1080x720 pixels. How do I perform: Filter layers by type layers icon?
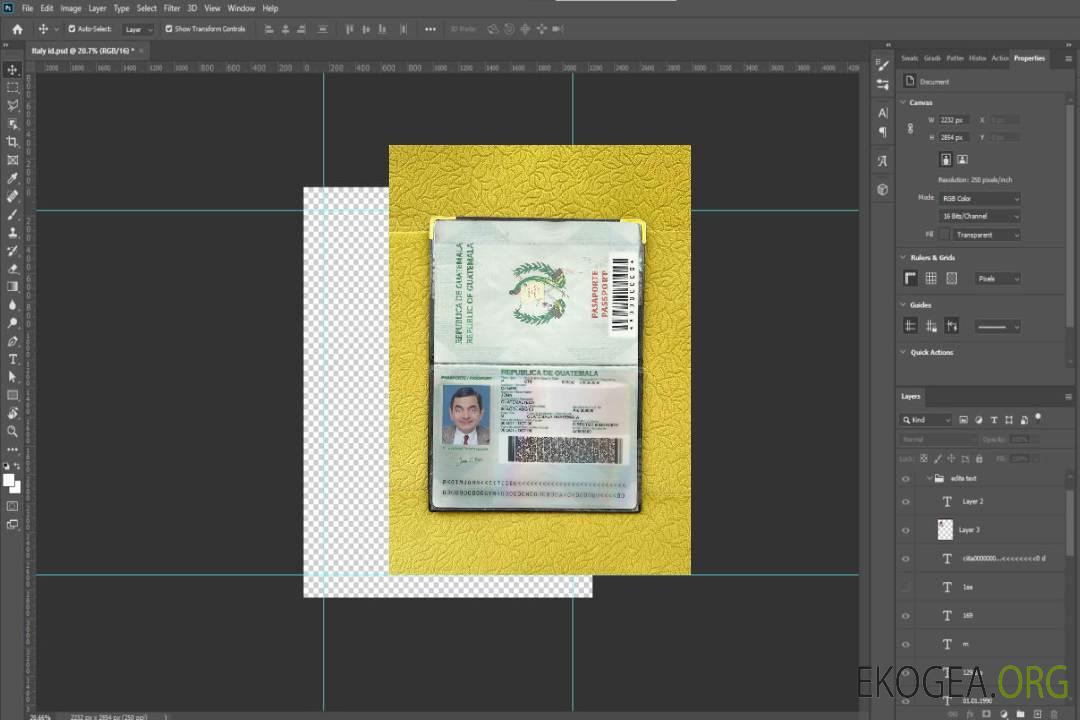tap(994, 420)
